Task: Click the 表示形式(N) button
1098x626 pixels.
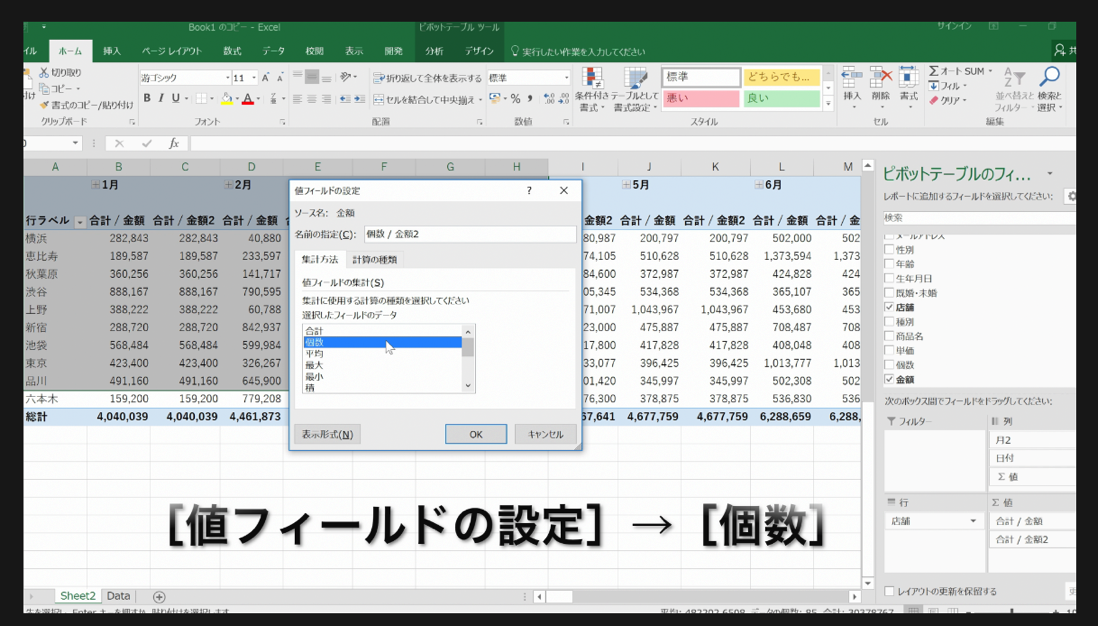Action: (x=328, y=434)
